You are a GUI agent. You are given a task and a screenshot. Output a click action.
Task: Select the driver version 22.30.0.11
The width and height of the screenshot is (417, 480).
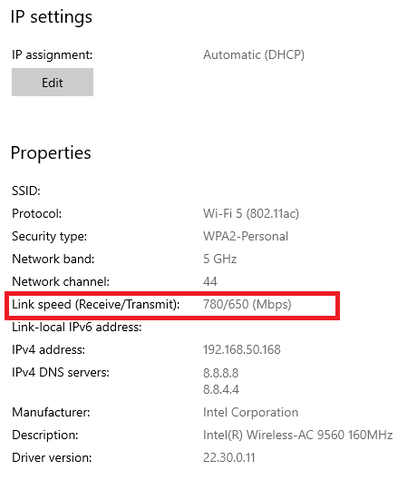click(x=229, y=458)
